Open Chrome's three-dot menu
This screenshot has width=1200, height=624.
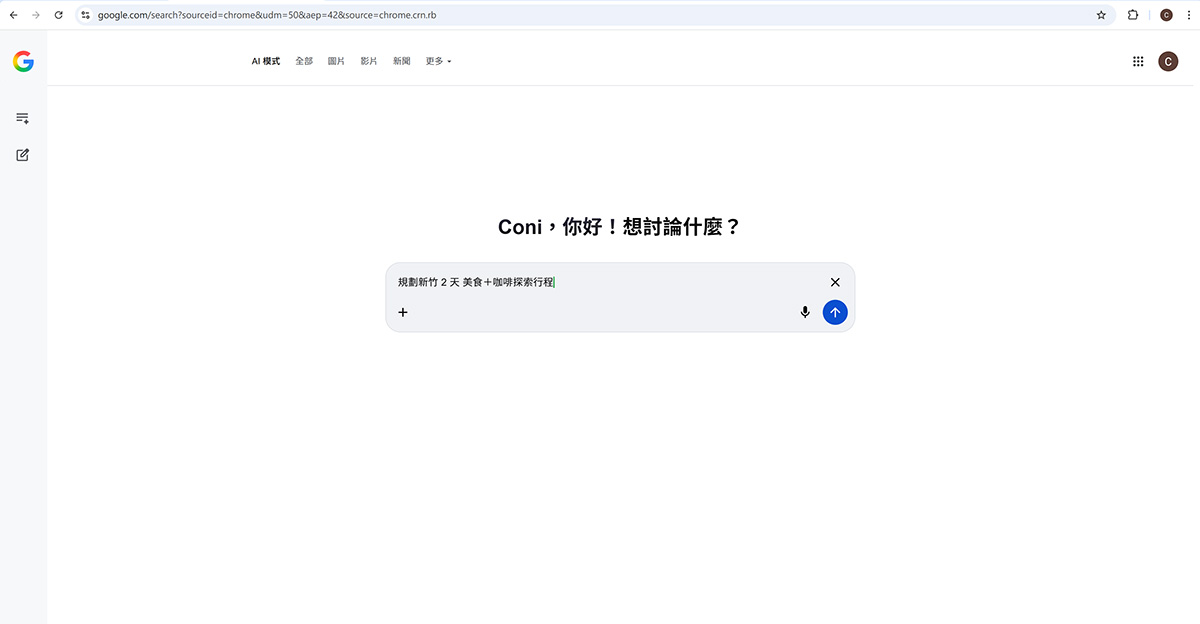coord(1189,15)
